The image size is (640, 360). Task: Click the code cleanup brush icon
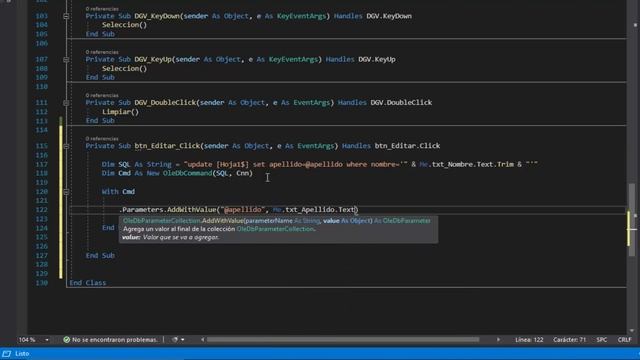175,340
